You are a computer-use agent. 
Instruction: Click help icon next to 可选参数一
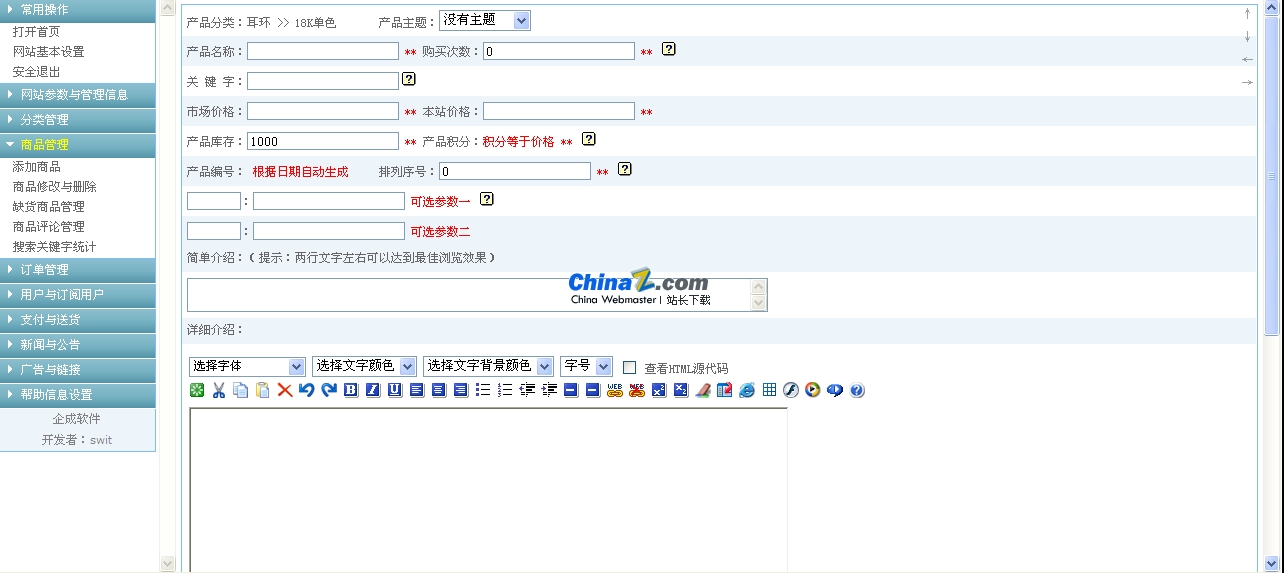[487, 199]
